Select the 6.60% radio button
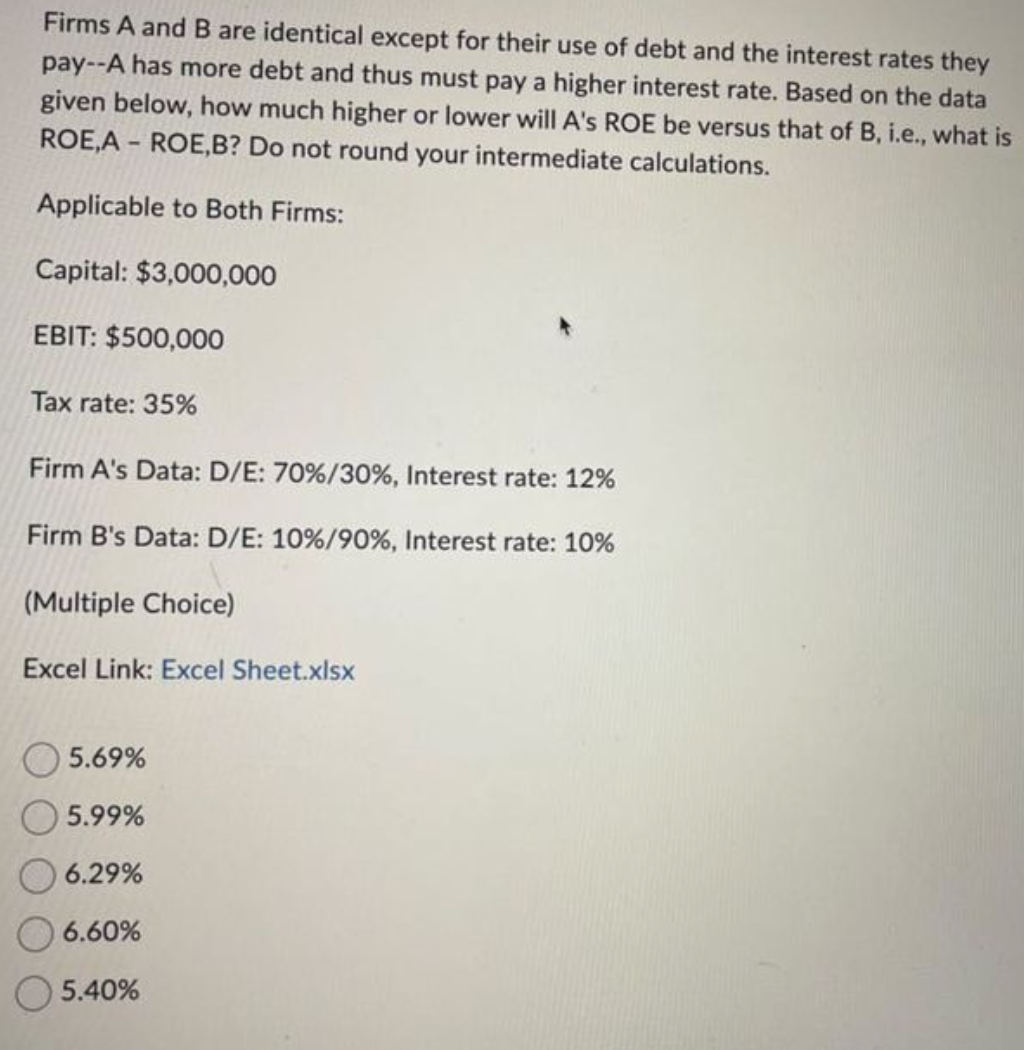This screenshot has height=1050, width=1024. click(41, 932)
